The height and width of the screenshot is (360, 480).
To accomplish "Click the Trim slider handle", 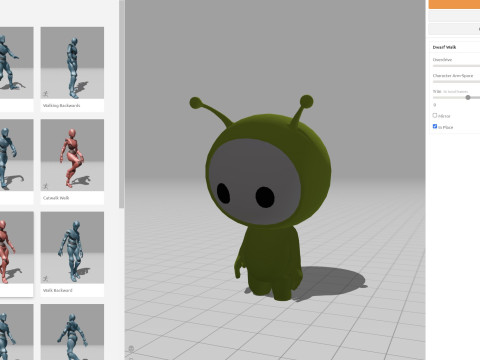I will (x=468, y=97).
